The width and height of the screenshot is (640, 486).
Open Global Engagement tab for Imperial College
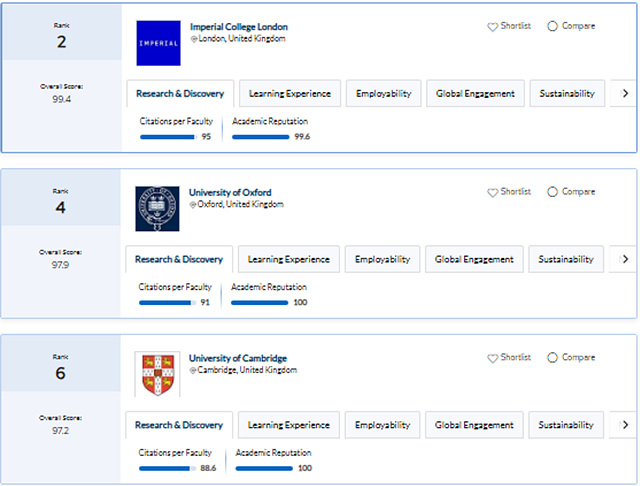(475, 93)
